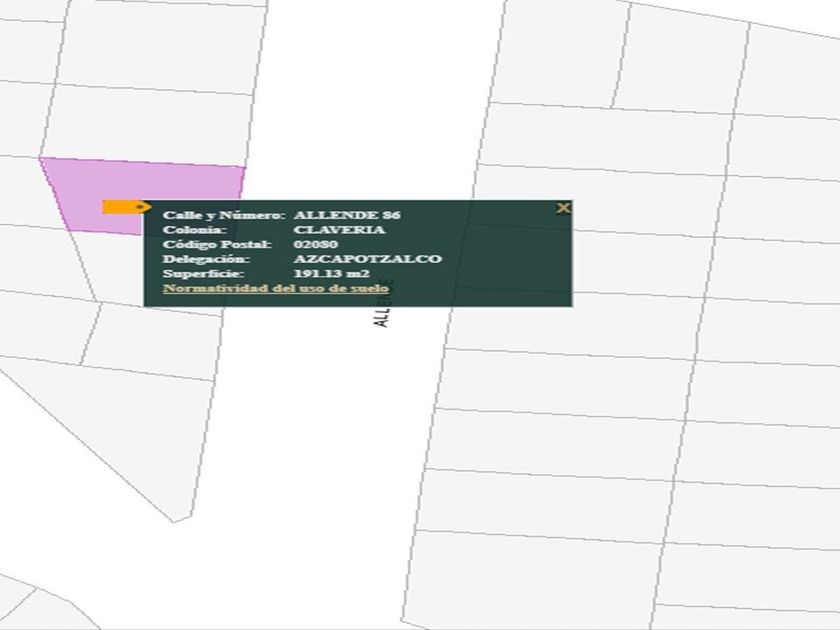Click the Superficie label
Screen dimensions: 840x630
204,274
